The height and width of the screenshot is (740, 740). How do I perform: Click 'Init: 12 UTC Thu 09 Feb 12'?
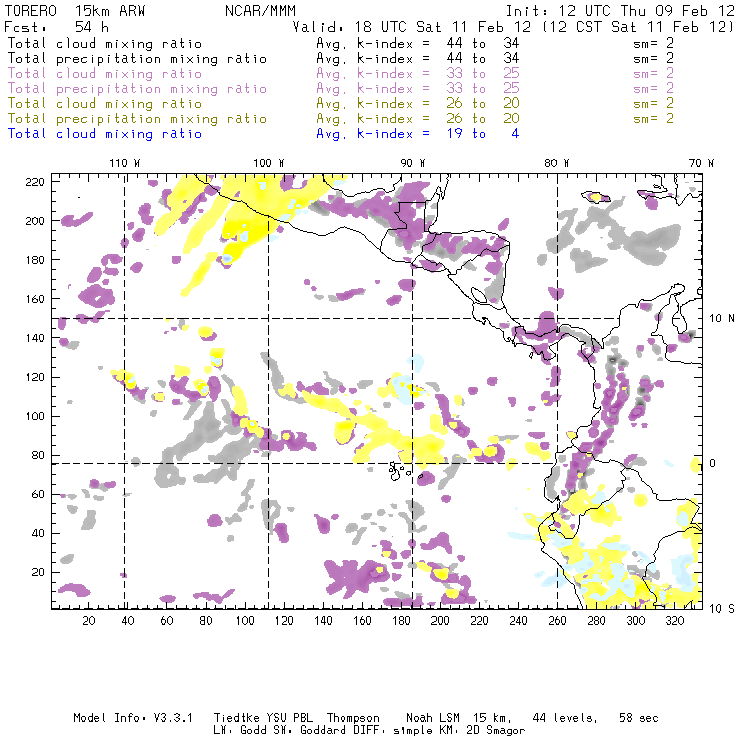620,11
